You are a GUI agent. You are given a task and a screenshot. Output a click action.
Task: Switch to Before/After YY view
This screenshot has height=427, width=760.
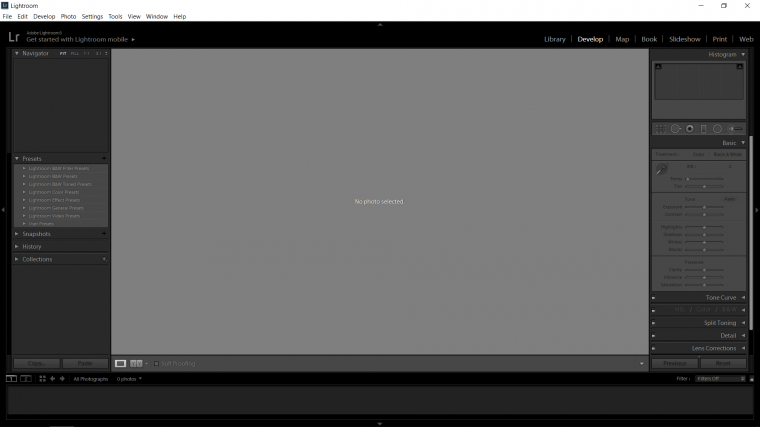tap(136, 364)
